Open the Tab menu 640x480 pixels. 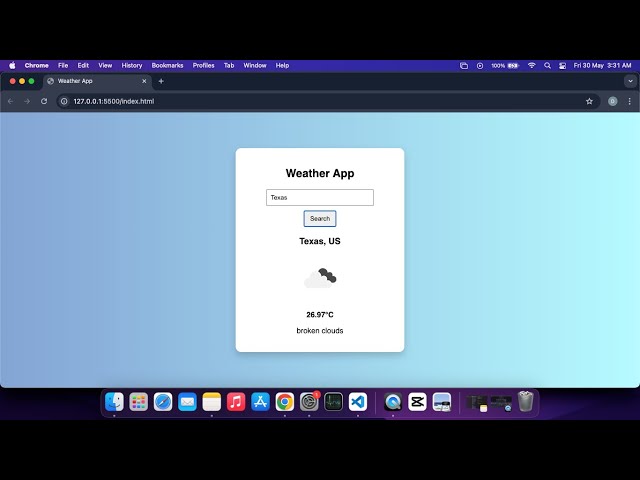click(229, 65)
